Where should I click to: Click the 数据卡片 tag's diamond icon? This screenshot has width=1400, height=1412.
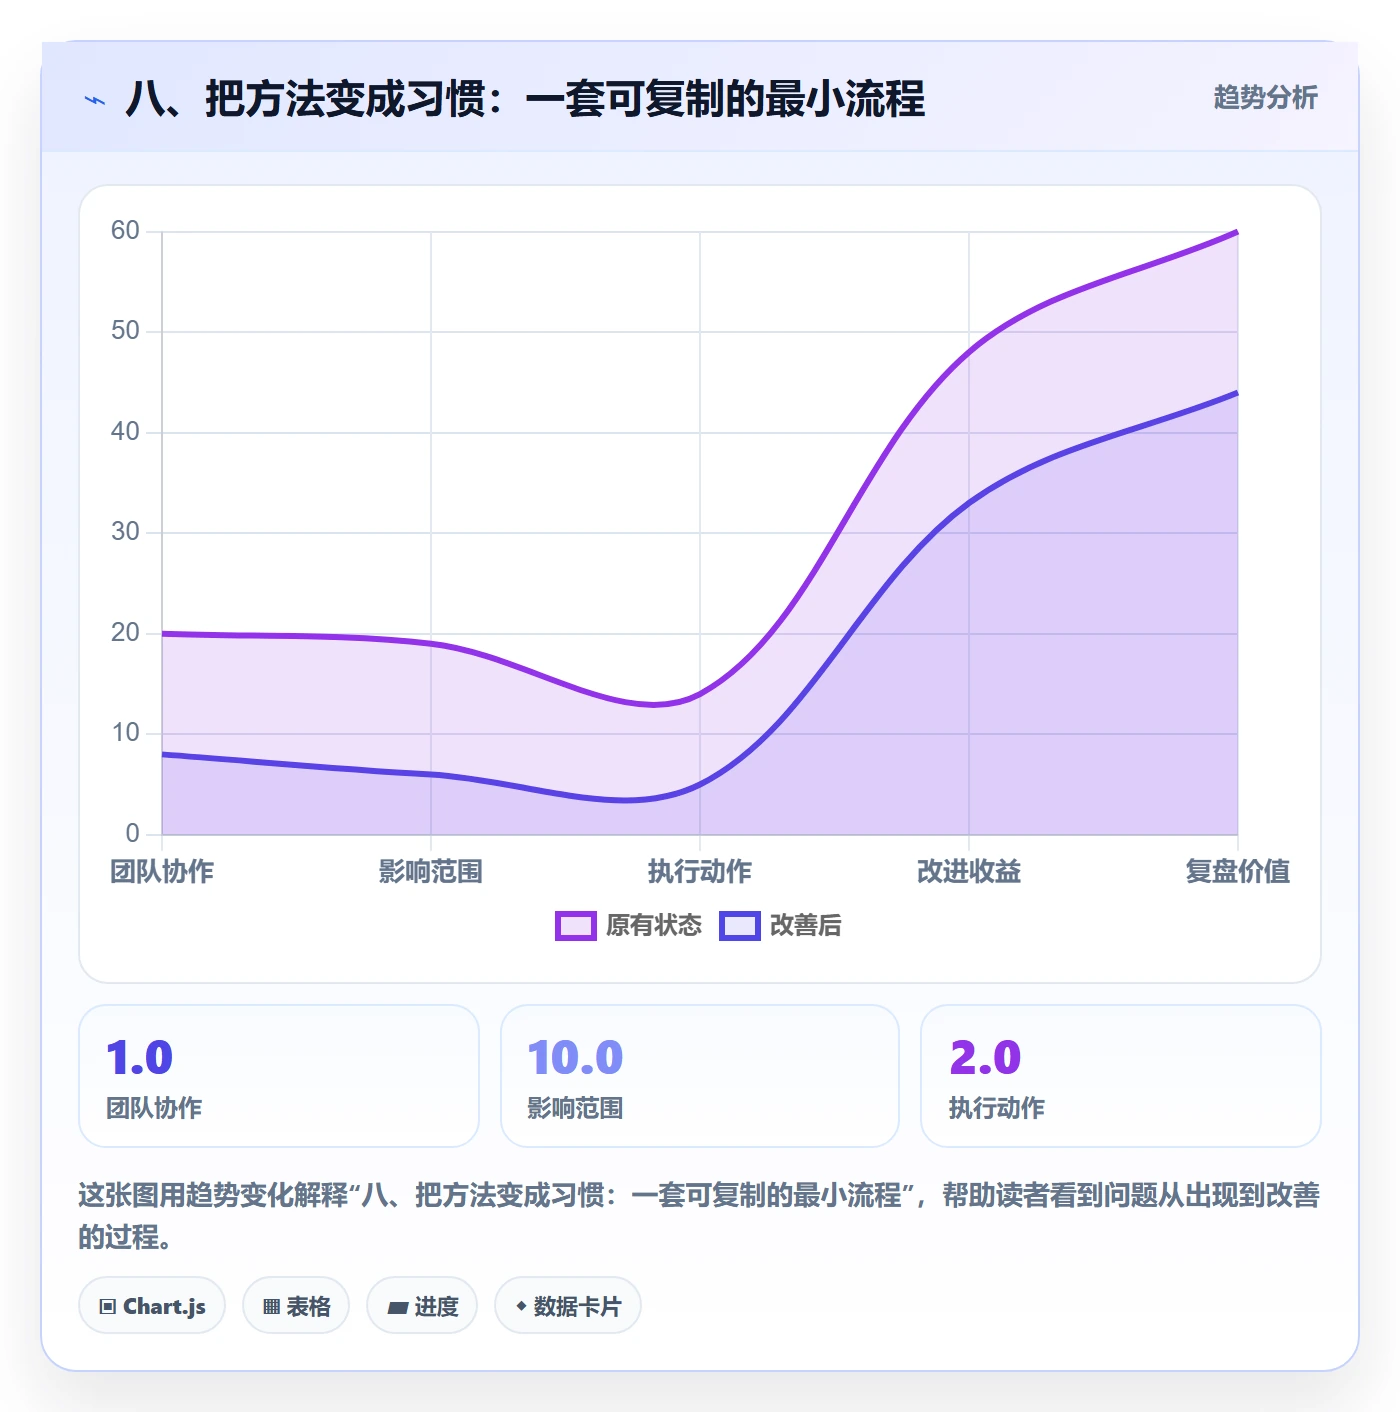click(521, 1306)
